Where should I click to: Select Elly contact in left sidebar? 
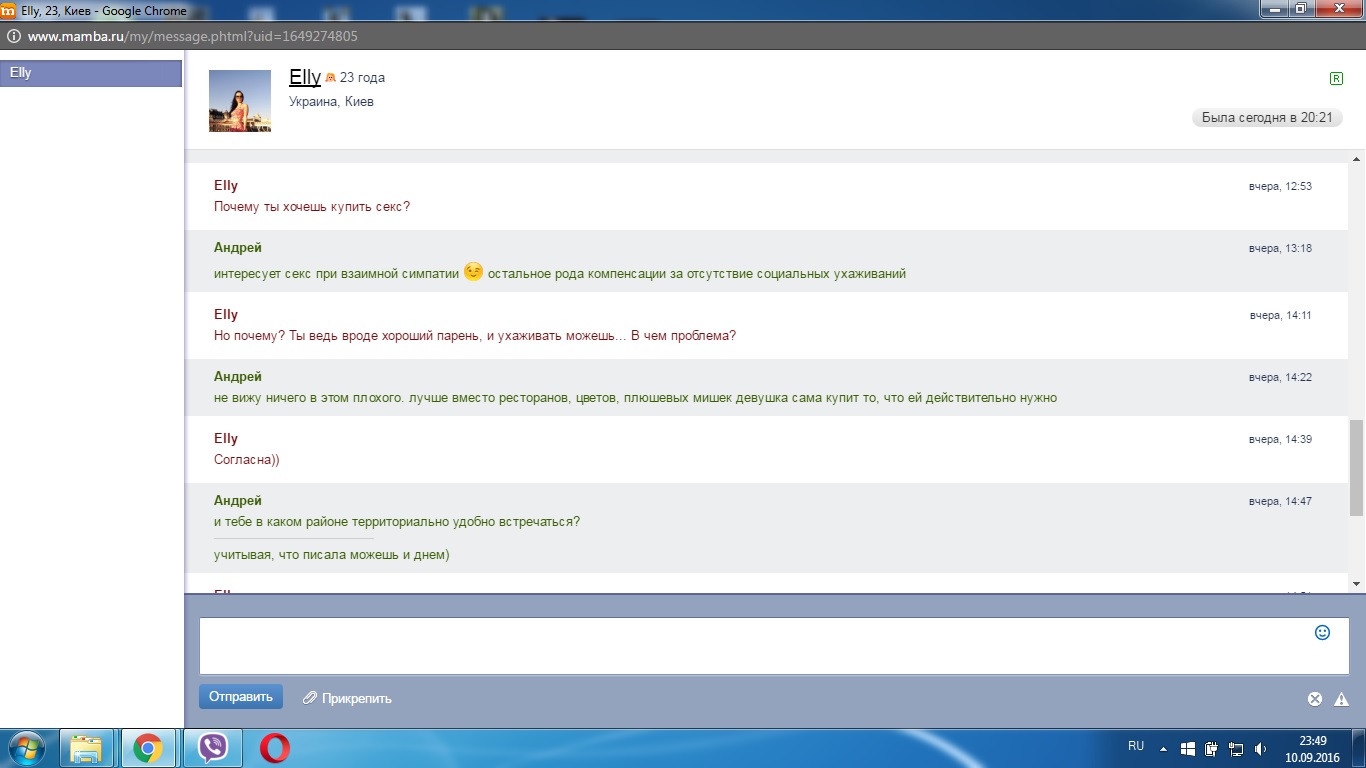(x=91, y=73)
